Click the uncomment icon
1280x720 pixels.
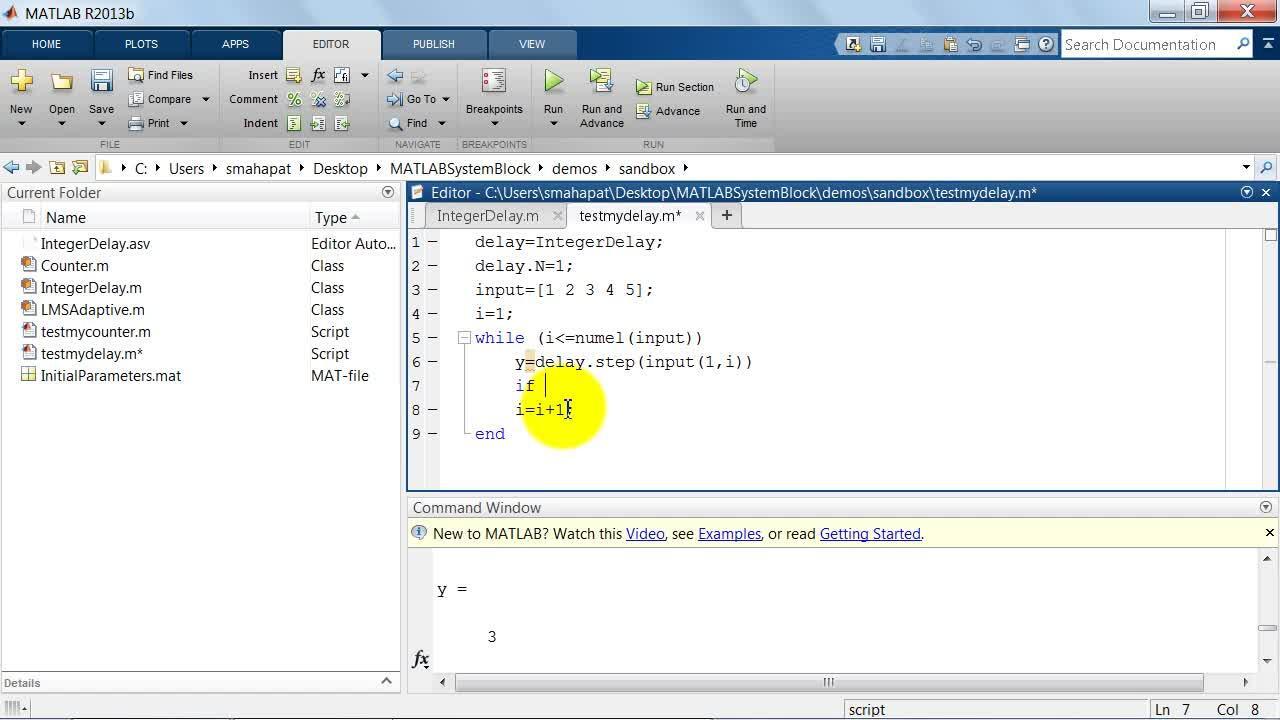[318, 99]
